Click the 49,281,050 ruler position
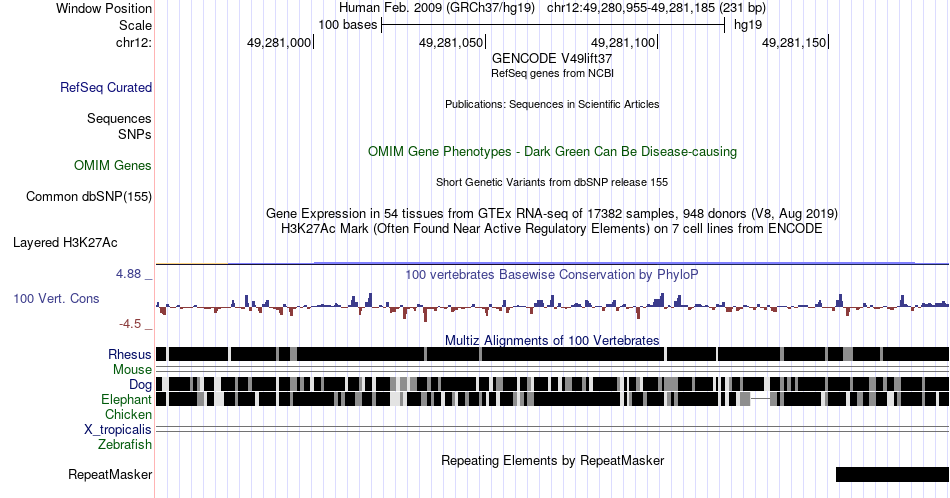The width and height of the screenshot is (950, 498). coord(451,43)
